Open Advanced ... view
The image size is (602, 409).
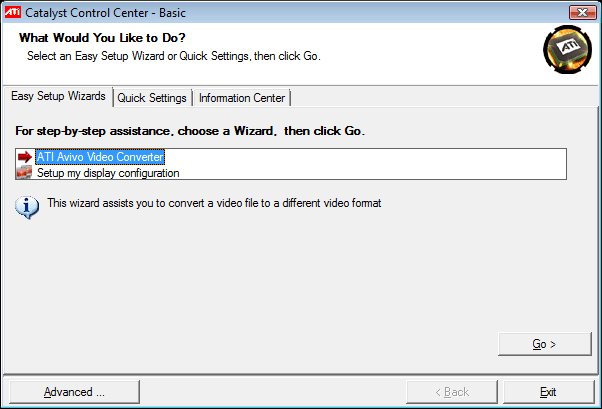coord(74,392)
